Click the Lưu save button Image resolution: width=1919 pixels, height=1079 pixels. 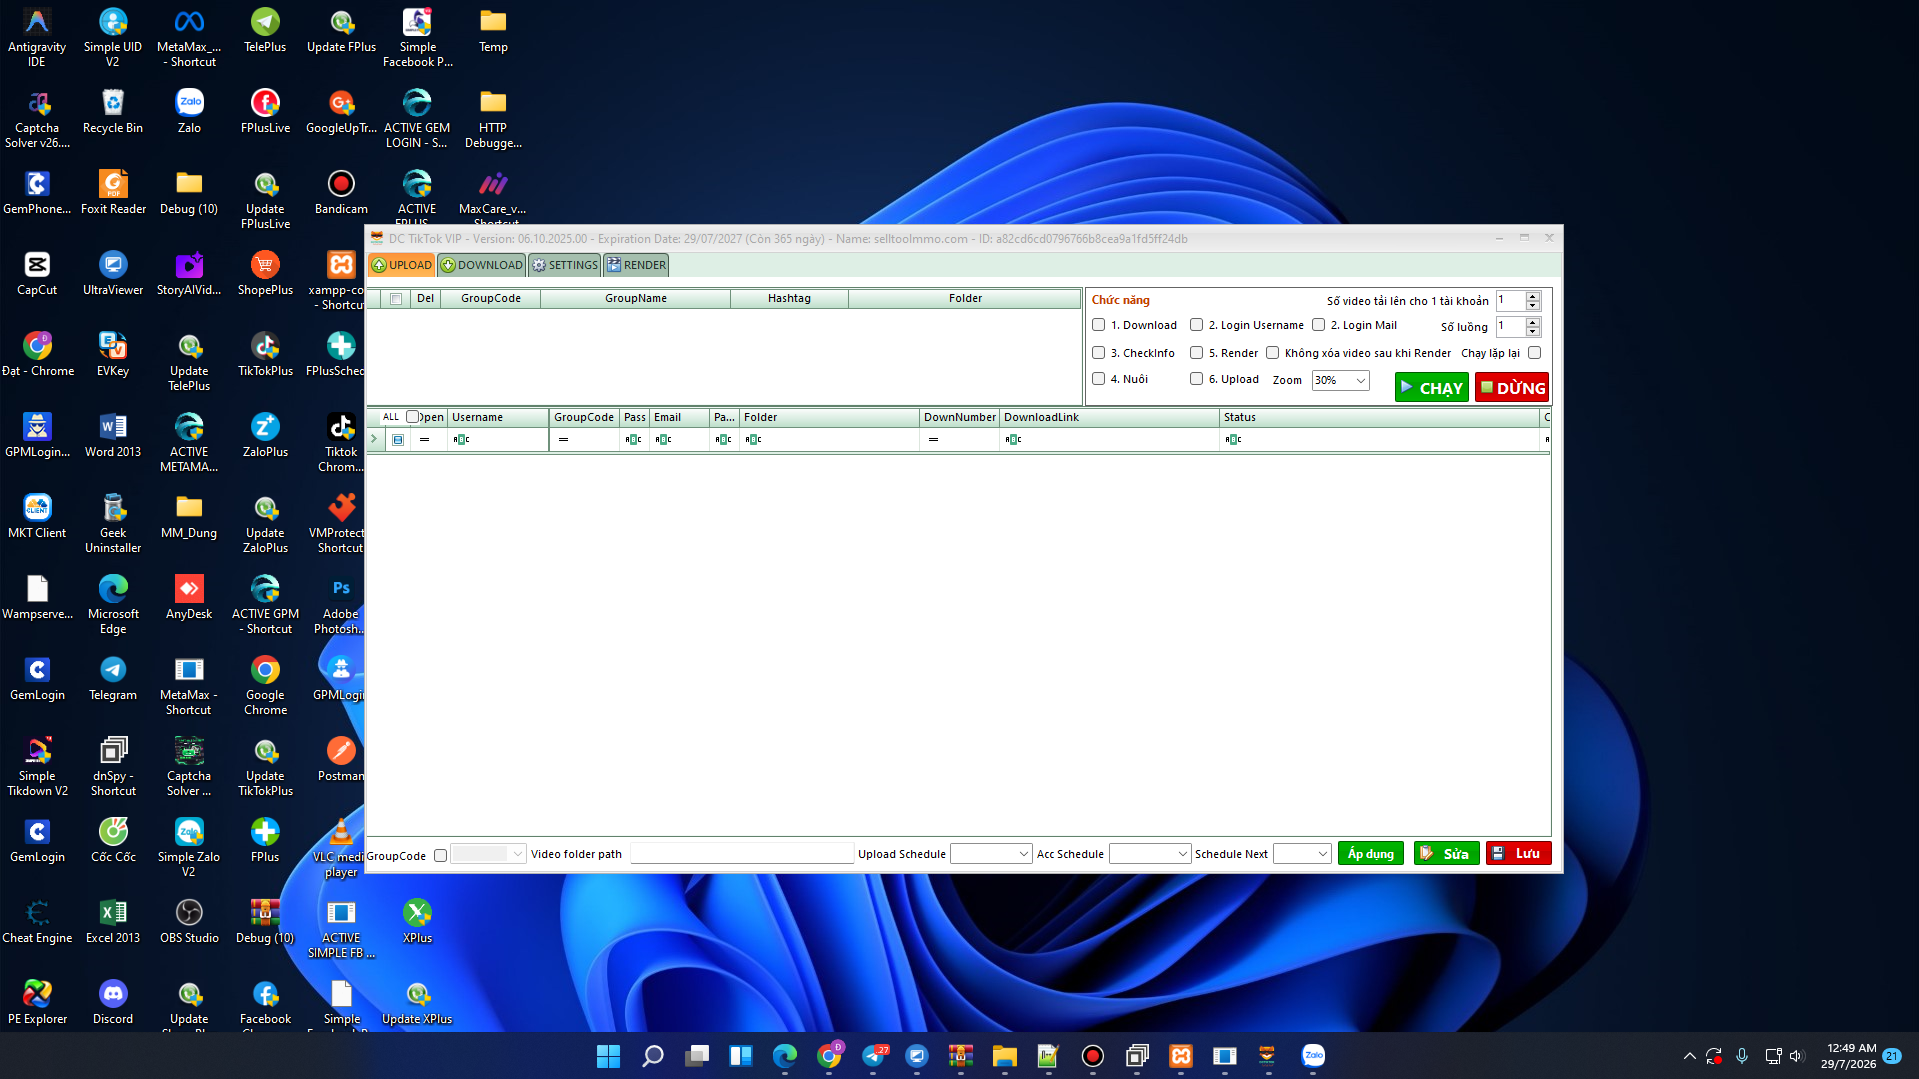(1518, 854)
